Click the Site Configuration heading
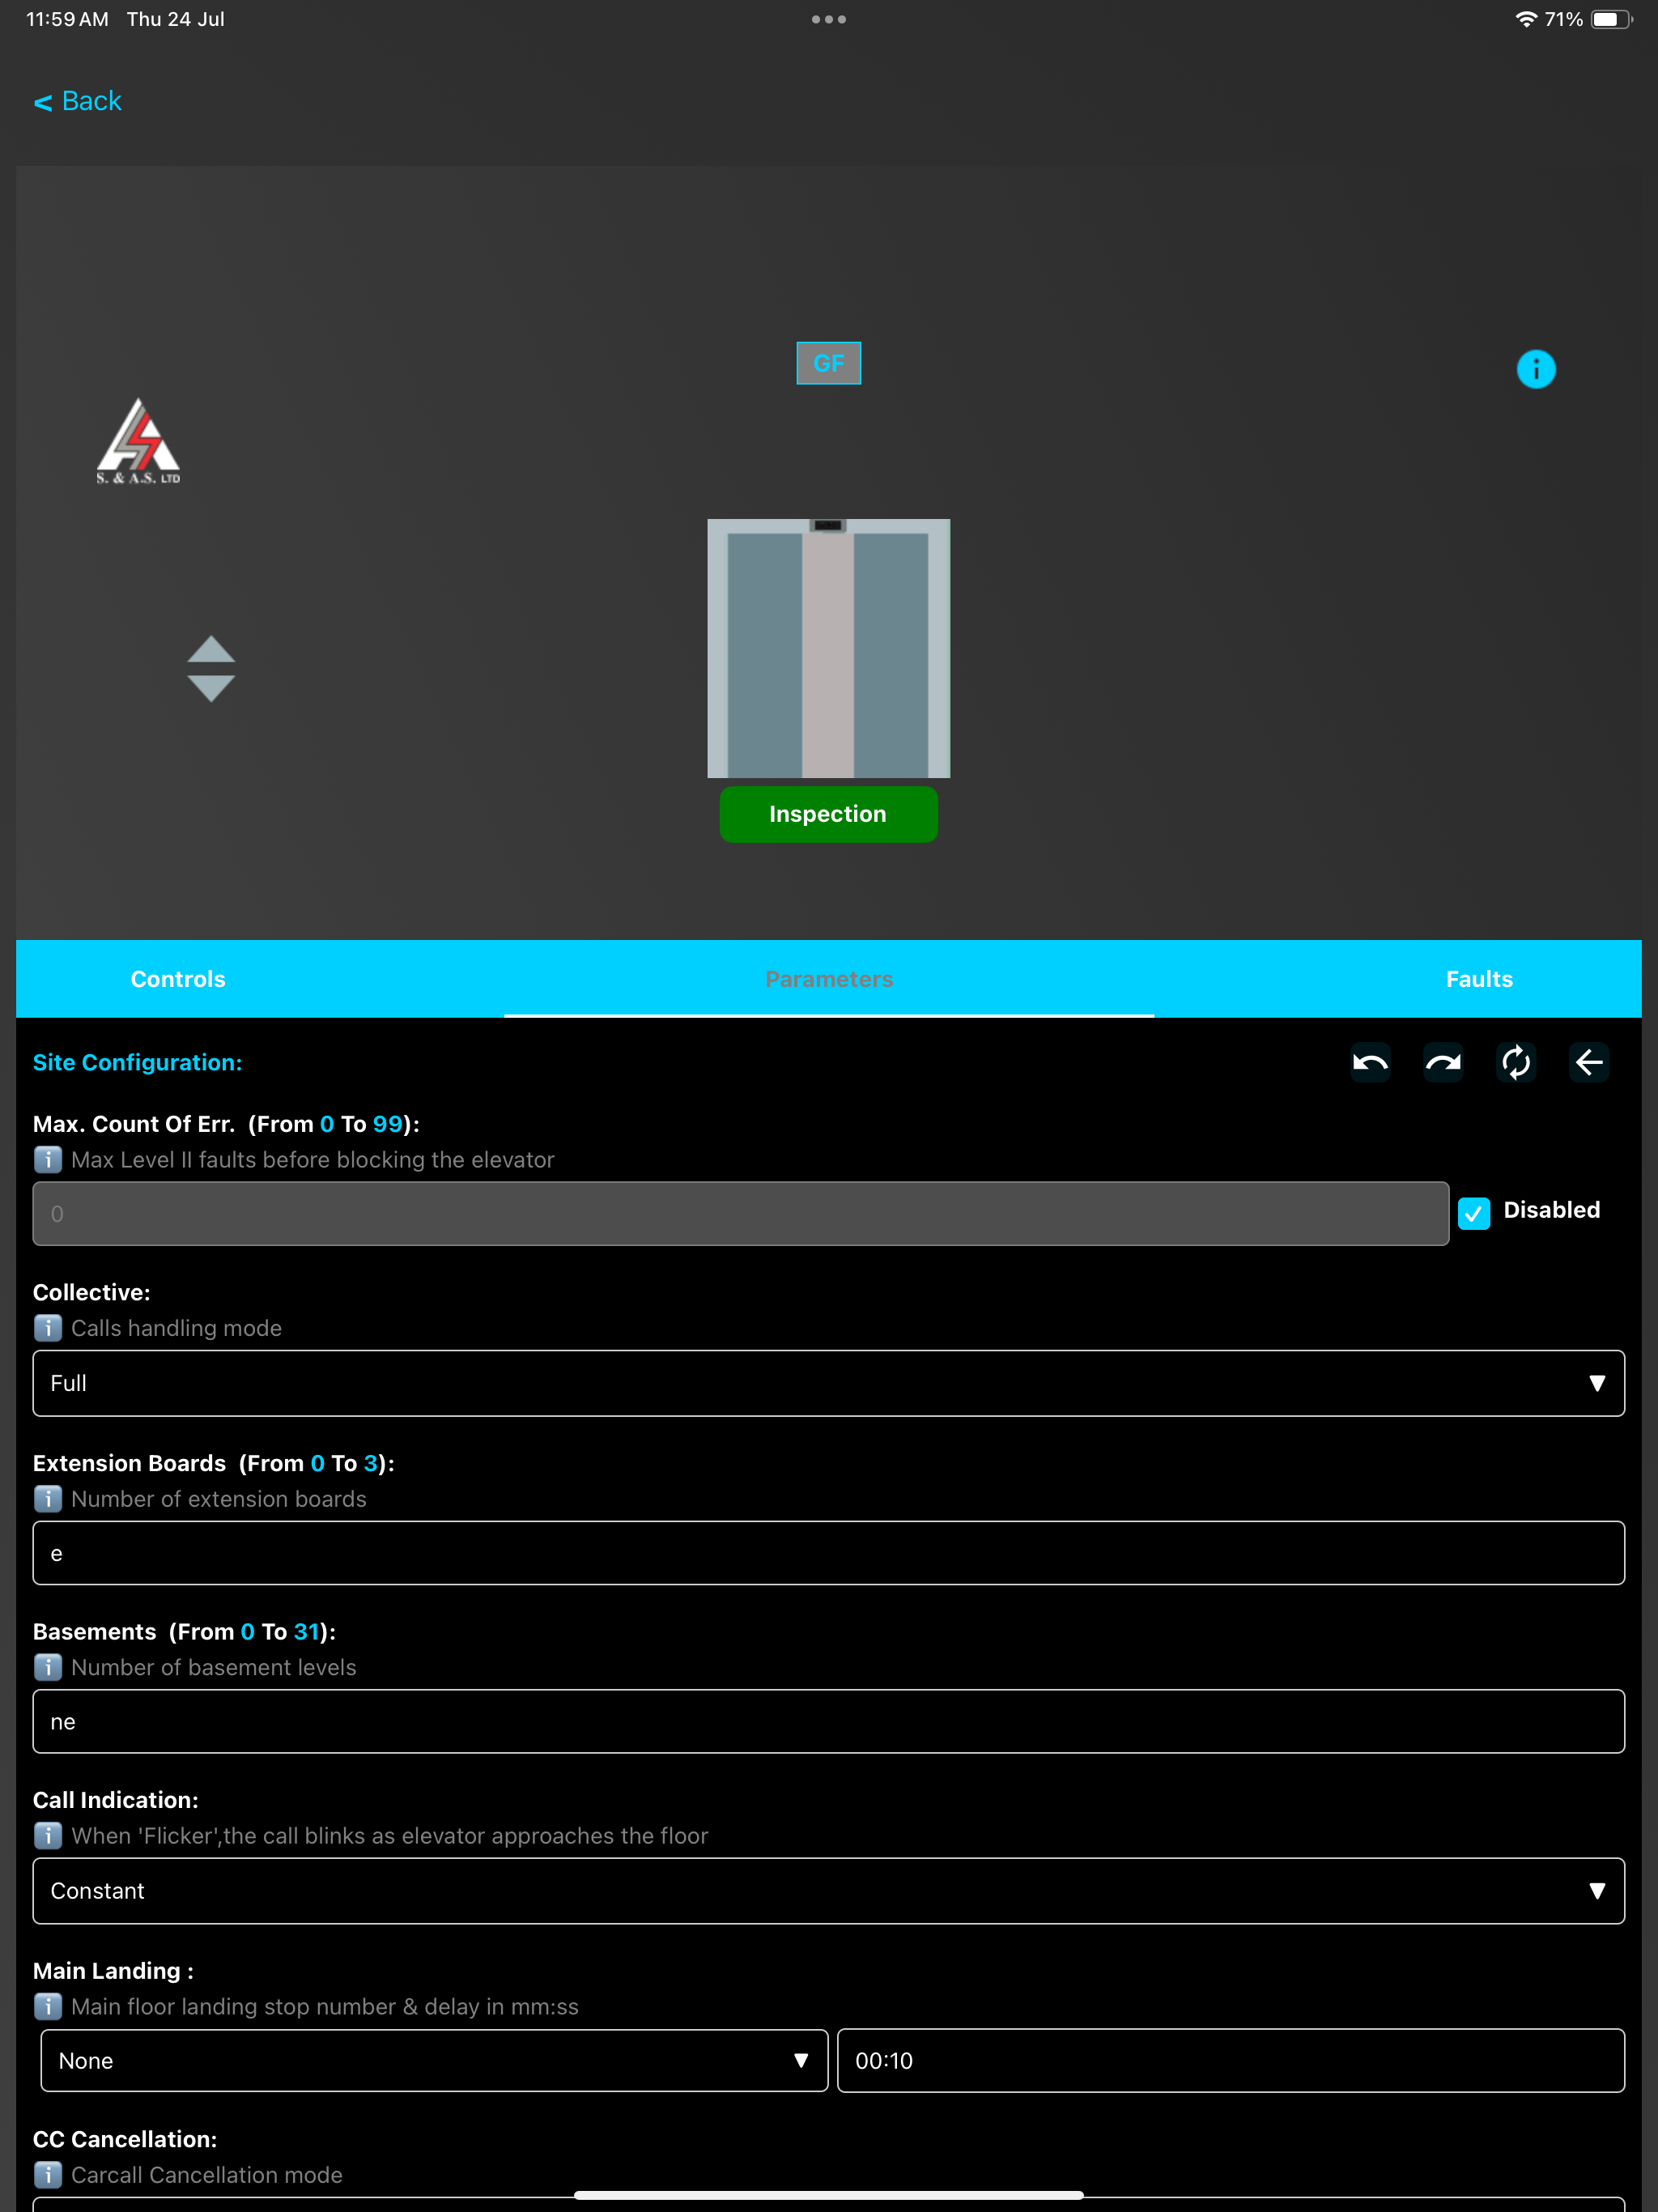 (x=137, y=1063)
